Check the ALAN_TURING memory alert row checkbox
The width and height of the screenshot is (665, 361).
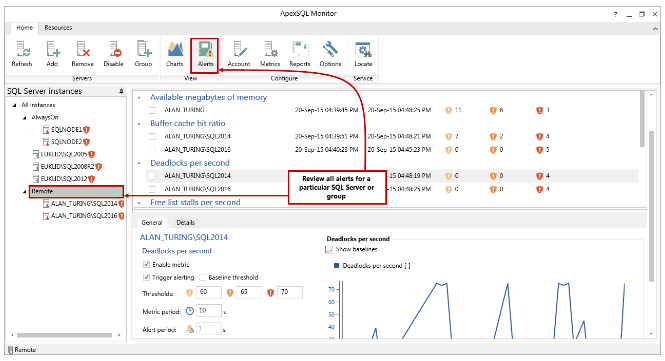(x=152, y=110)
